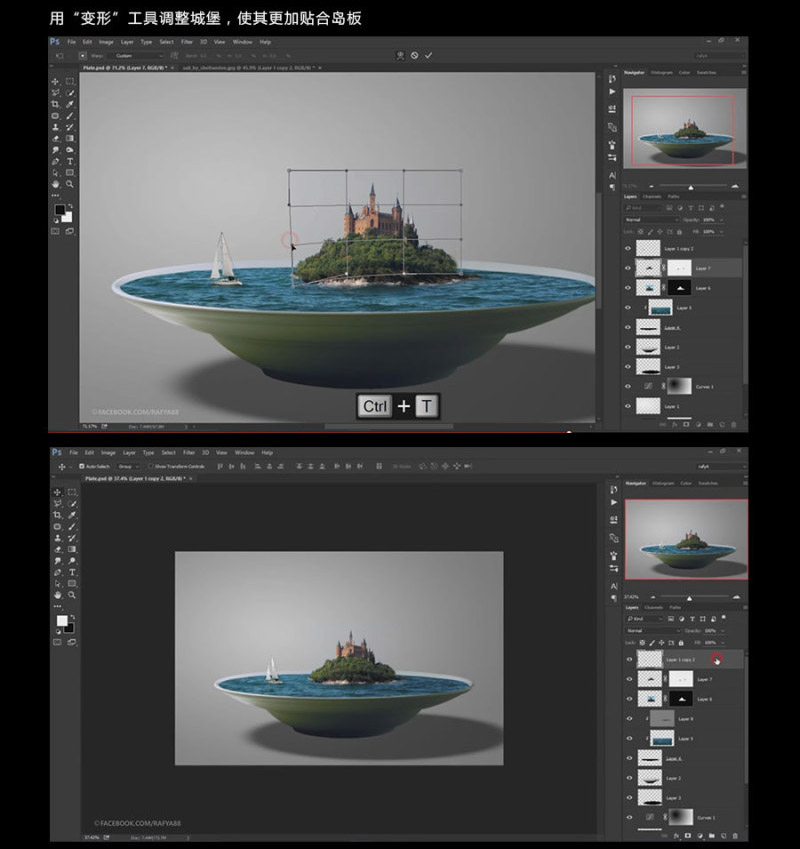This screenshot has height=849, width=800.
Task: Select the Lasso tool in bottom window
Action: [x=57, y=504]
